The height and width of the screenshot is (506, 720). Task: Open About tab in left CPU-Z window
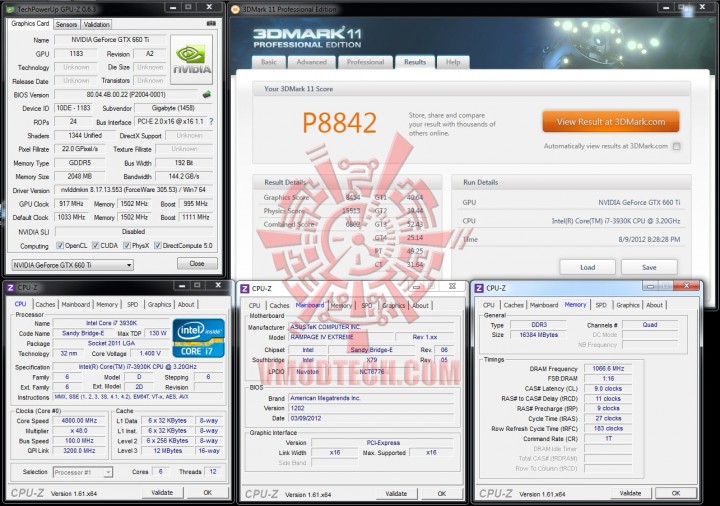pos(186,304)
